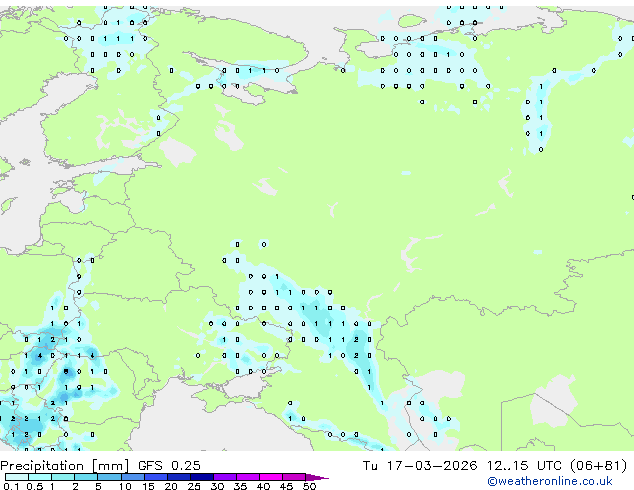634x490 pixels.
Task: Pick the 10–15 mm blue legend swatch
Action: point(132,477)
